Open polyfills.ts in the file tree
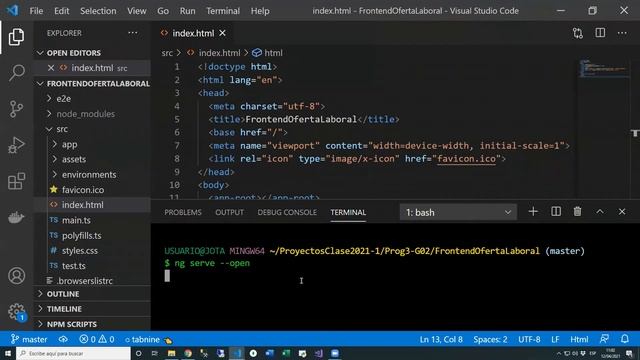The image size is (640, 360). pyautogui.click(x=82, y=236)
